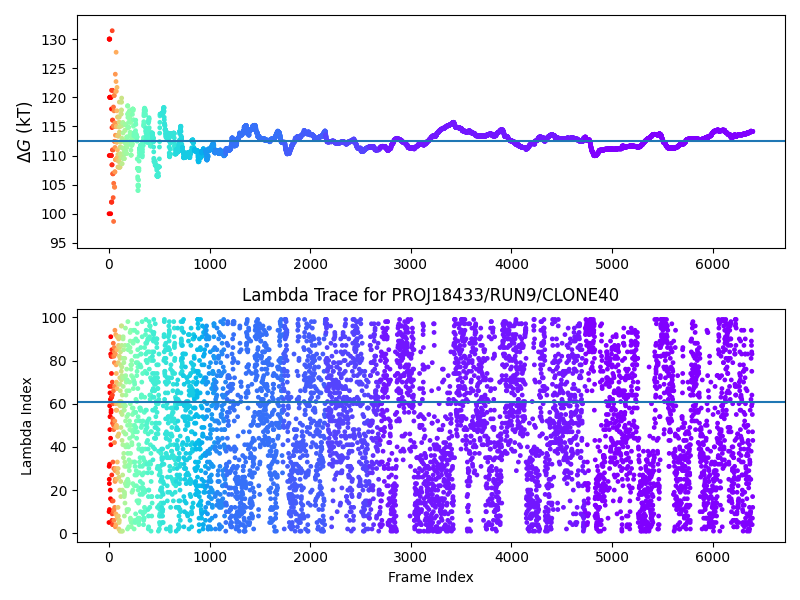Click the 2000 tick below the lower plot

coord(310,557)
